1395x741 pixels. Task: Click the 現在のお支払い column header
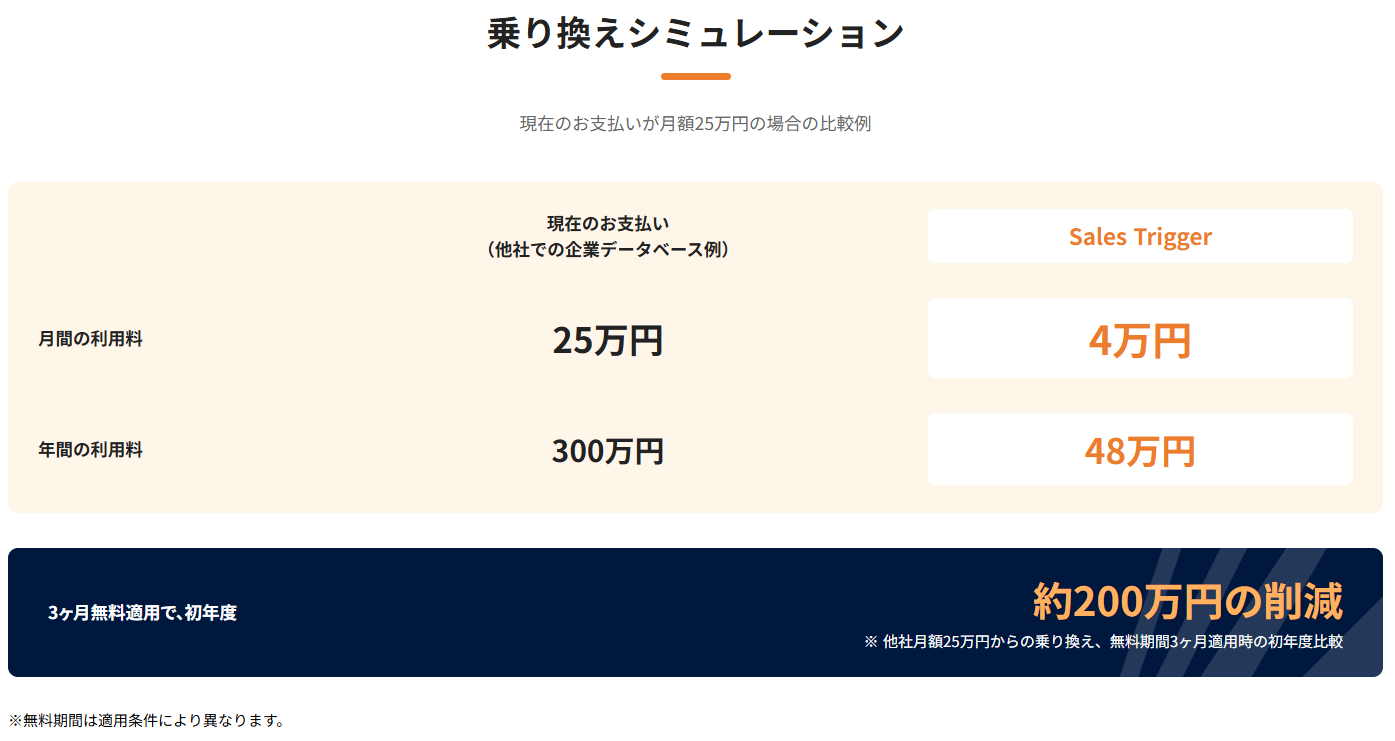pyautogui.click(x=608, y=224)
